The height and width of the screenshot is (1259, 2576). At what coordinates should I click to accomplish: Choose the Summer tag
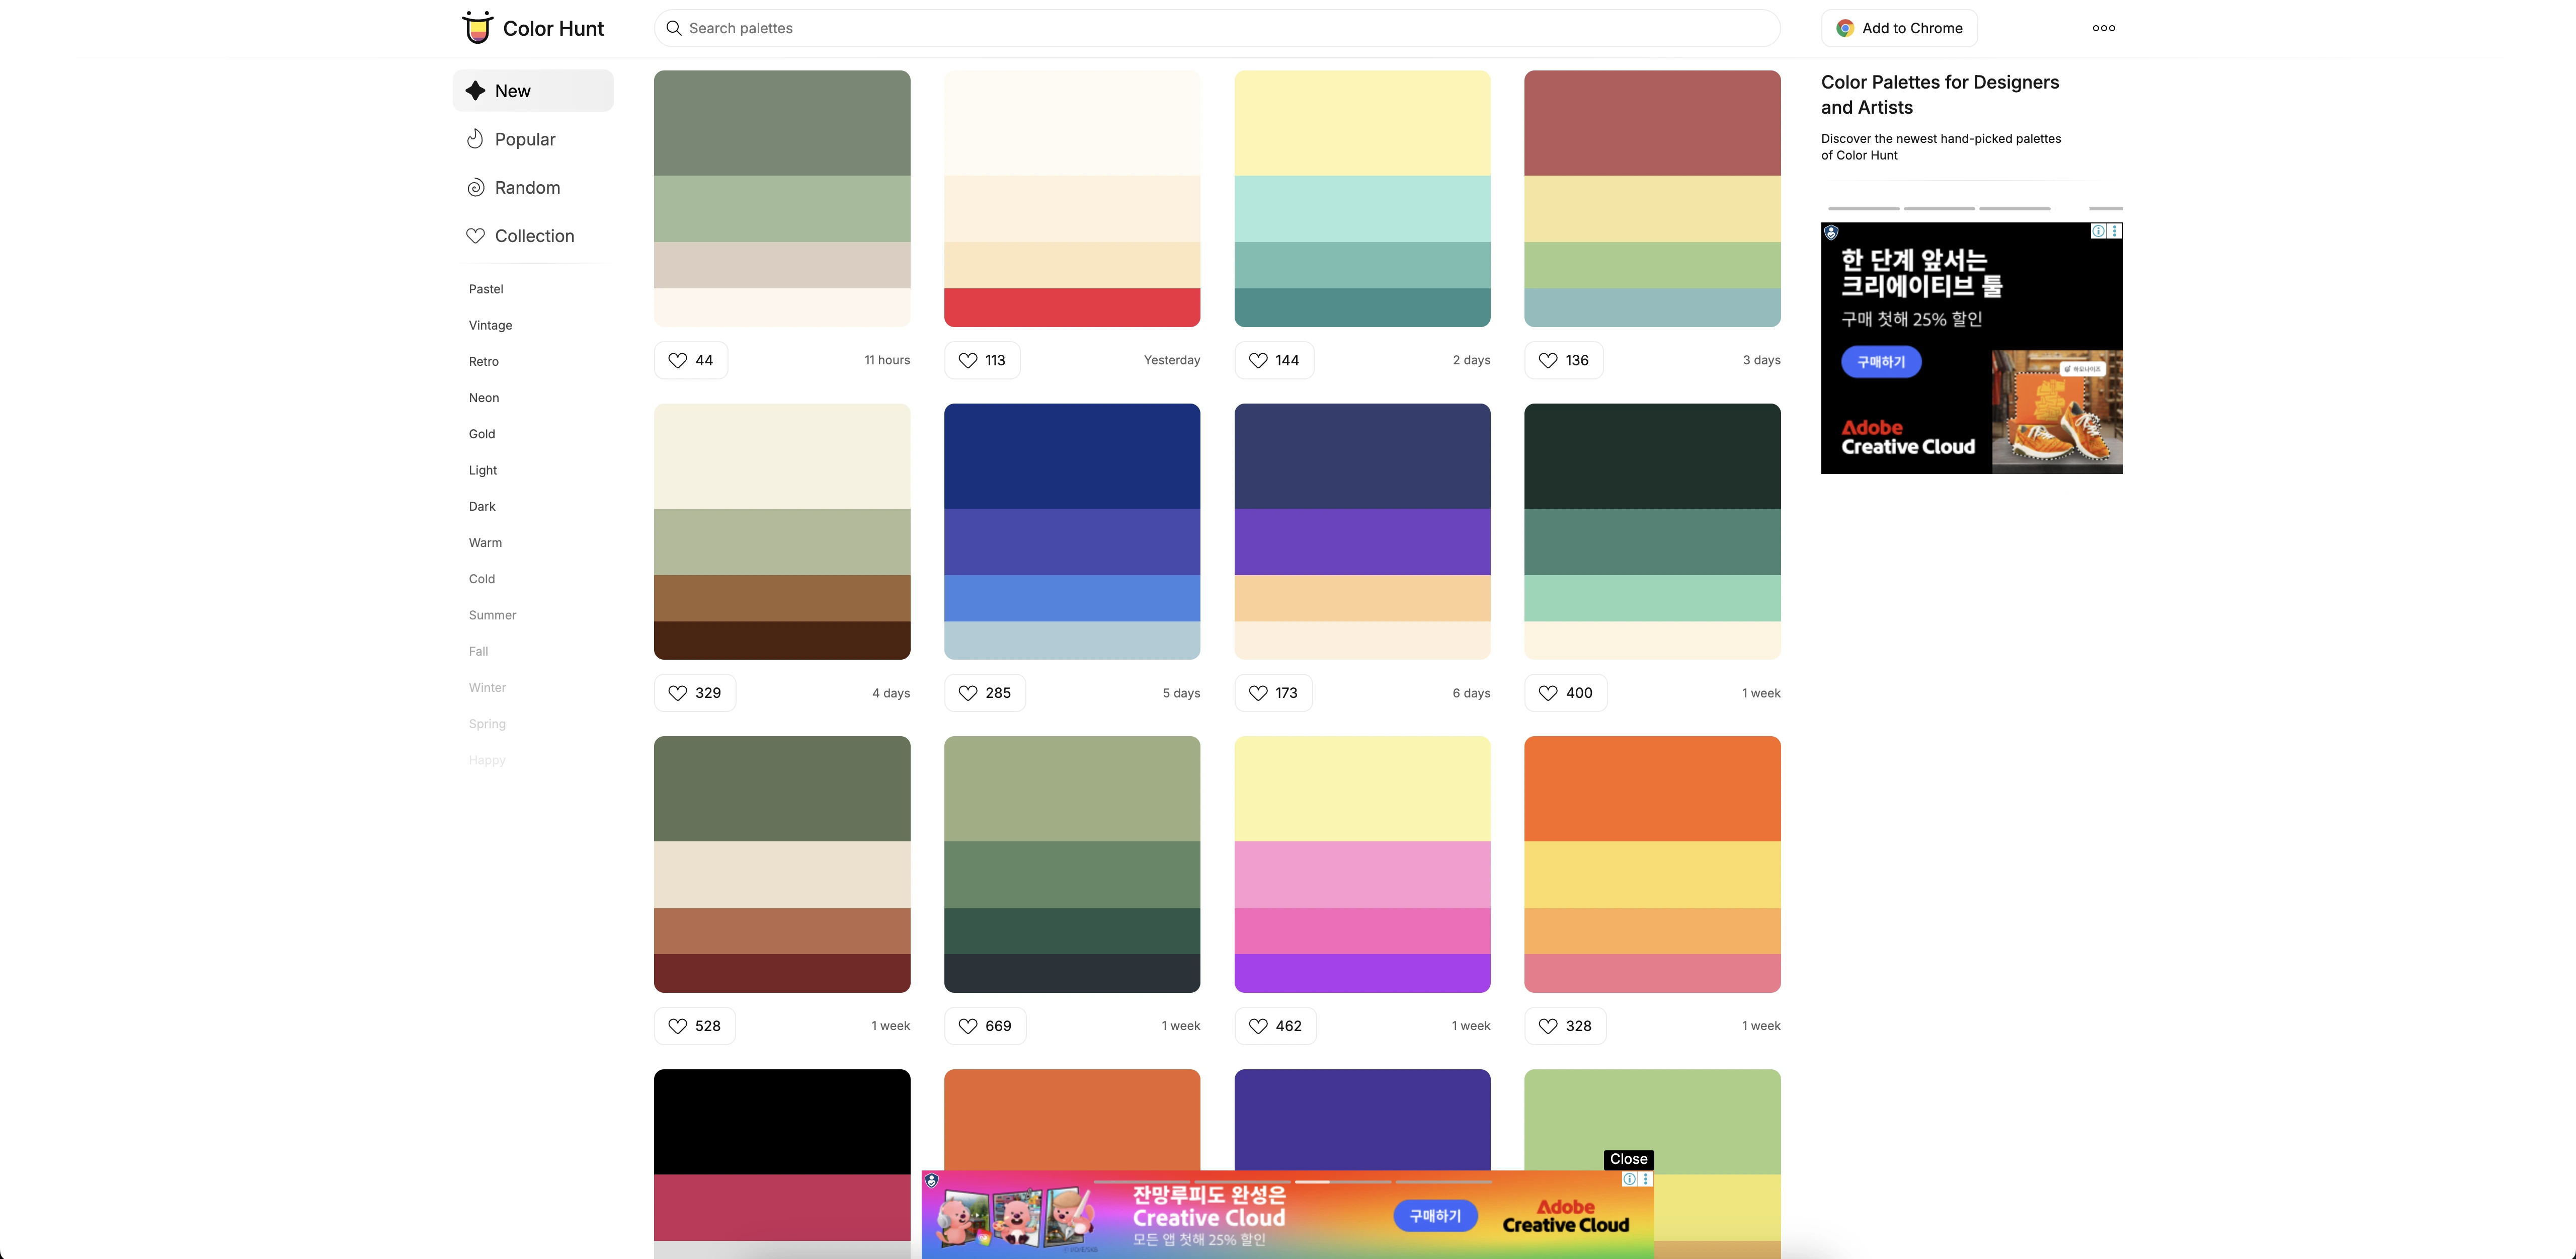(492, 615)
